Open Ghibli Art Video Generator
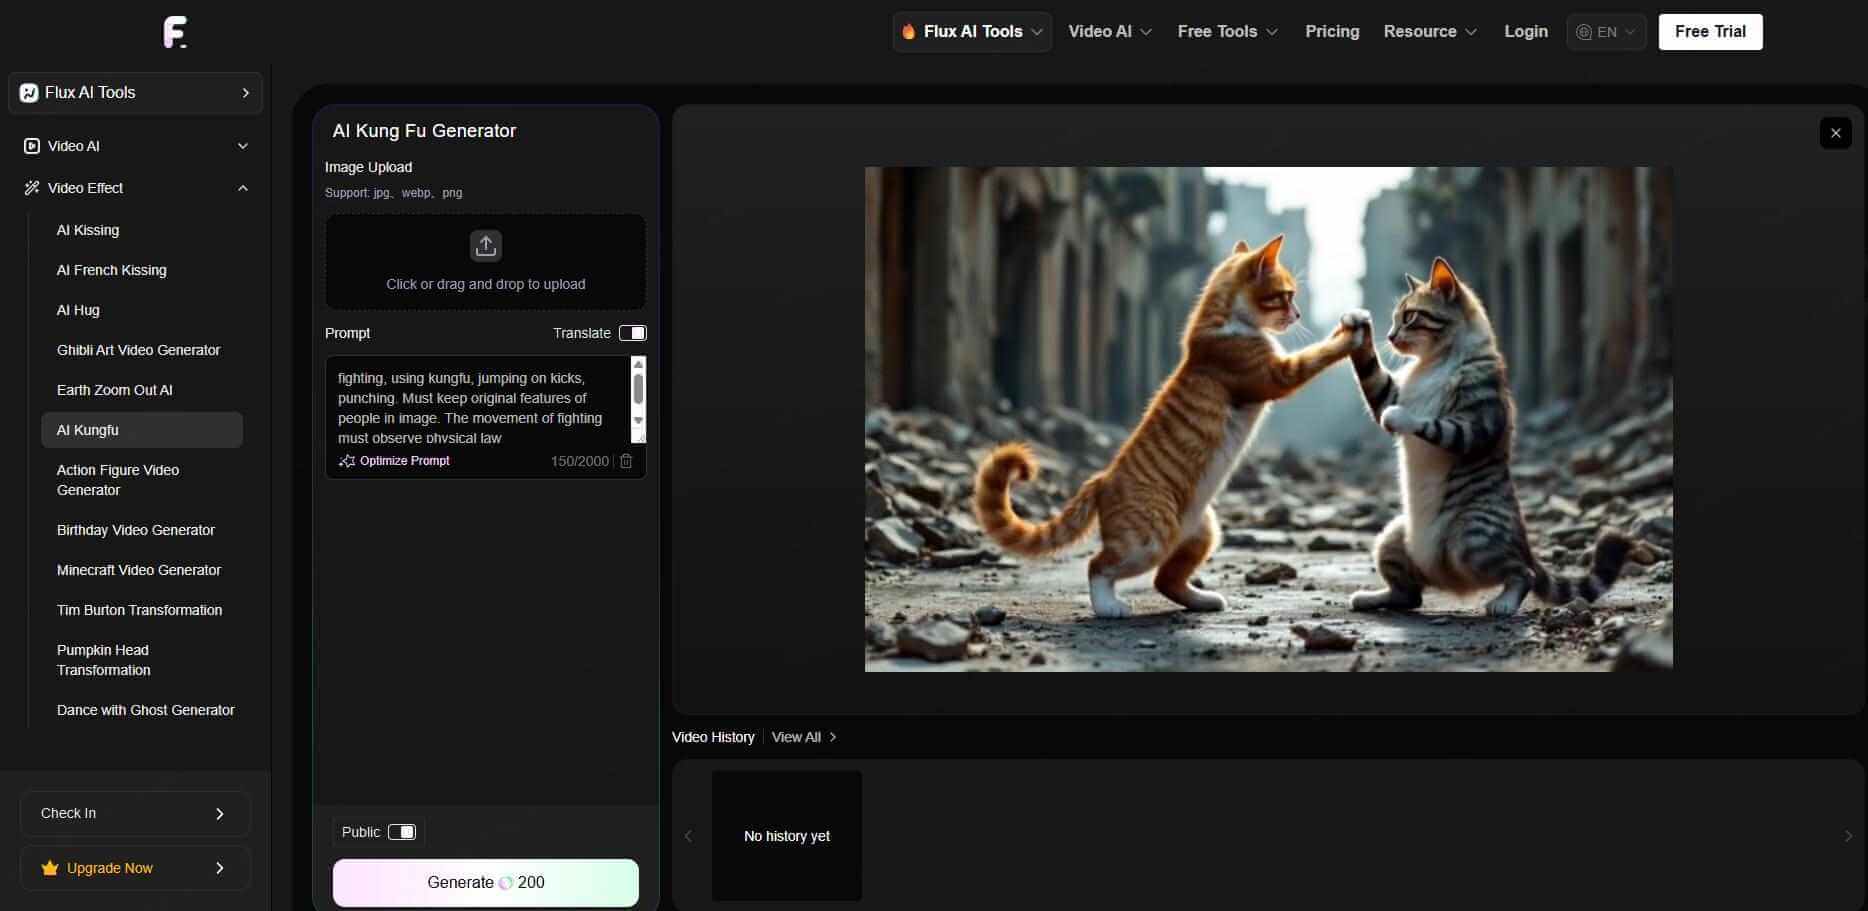The image size is (1868, 911). point(138,350)
